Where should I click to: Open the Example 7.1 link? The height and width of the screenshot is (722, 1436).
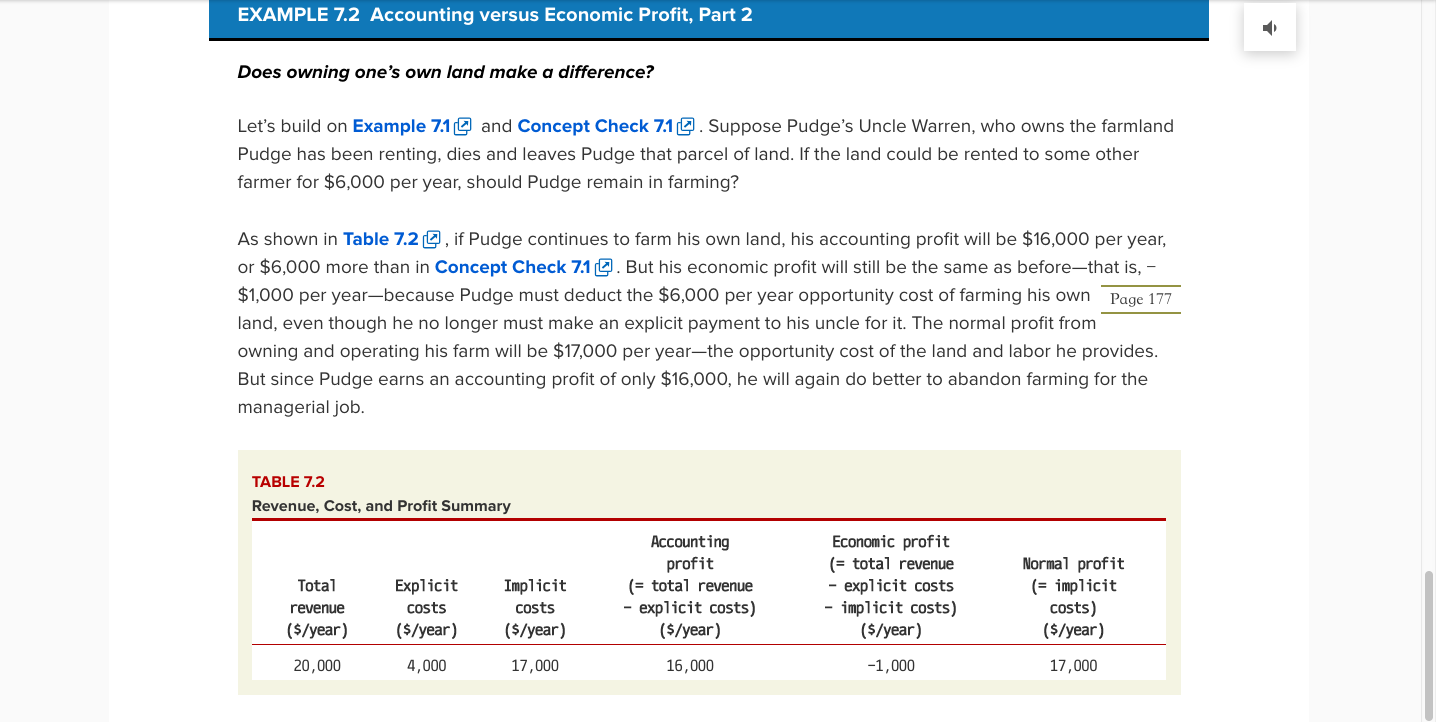click(401, 126)
